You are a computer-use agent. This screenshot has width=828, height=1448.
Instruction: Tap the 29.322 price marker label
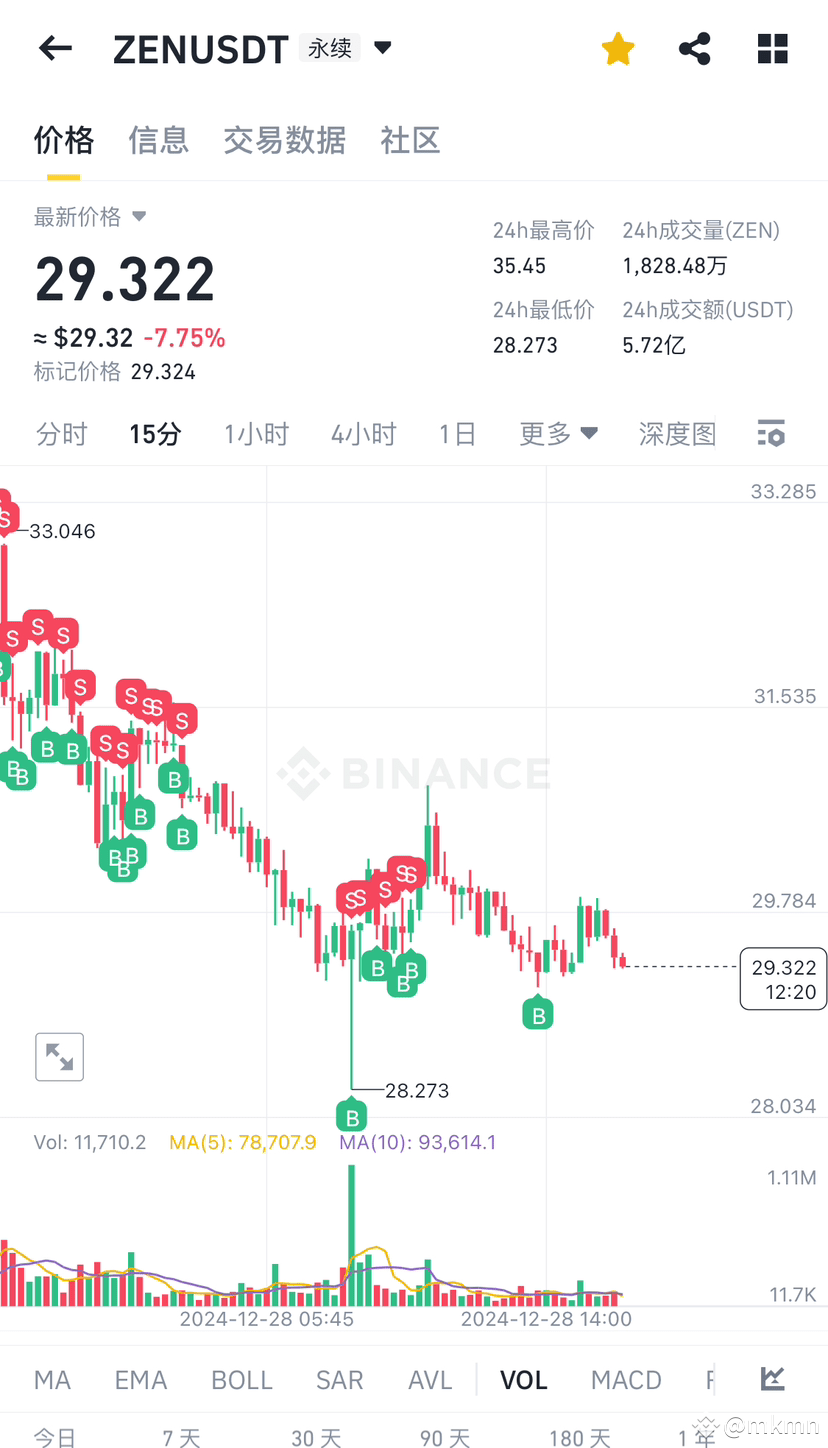(783, 978)
